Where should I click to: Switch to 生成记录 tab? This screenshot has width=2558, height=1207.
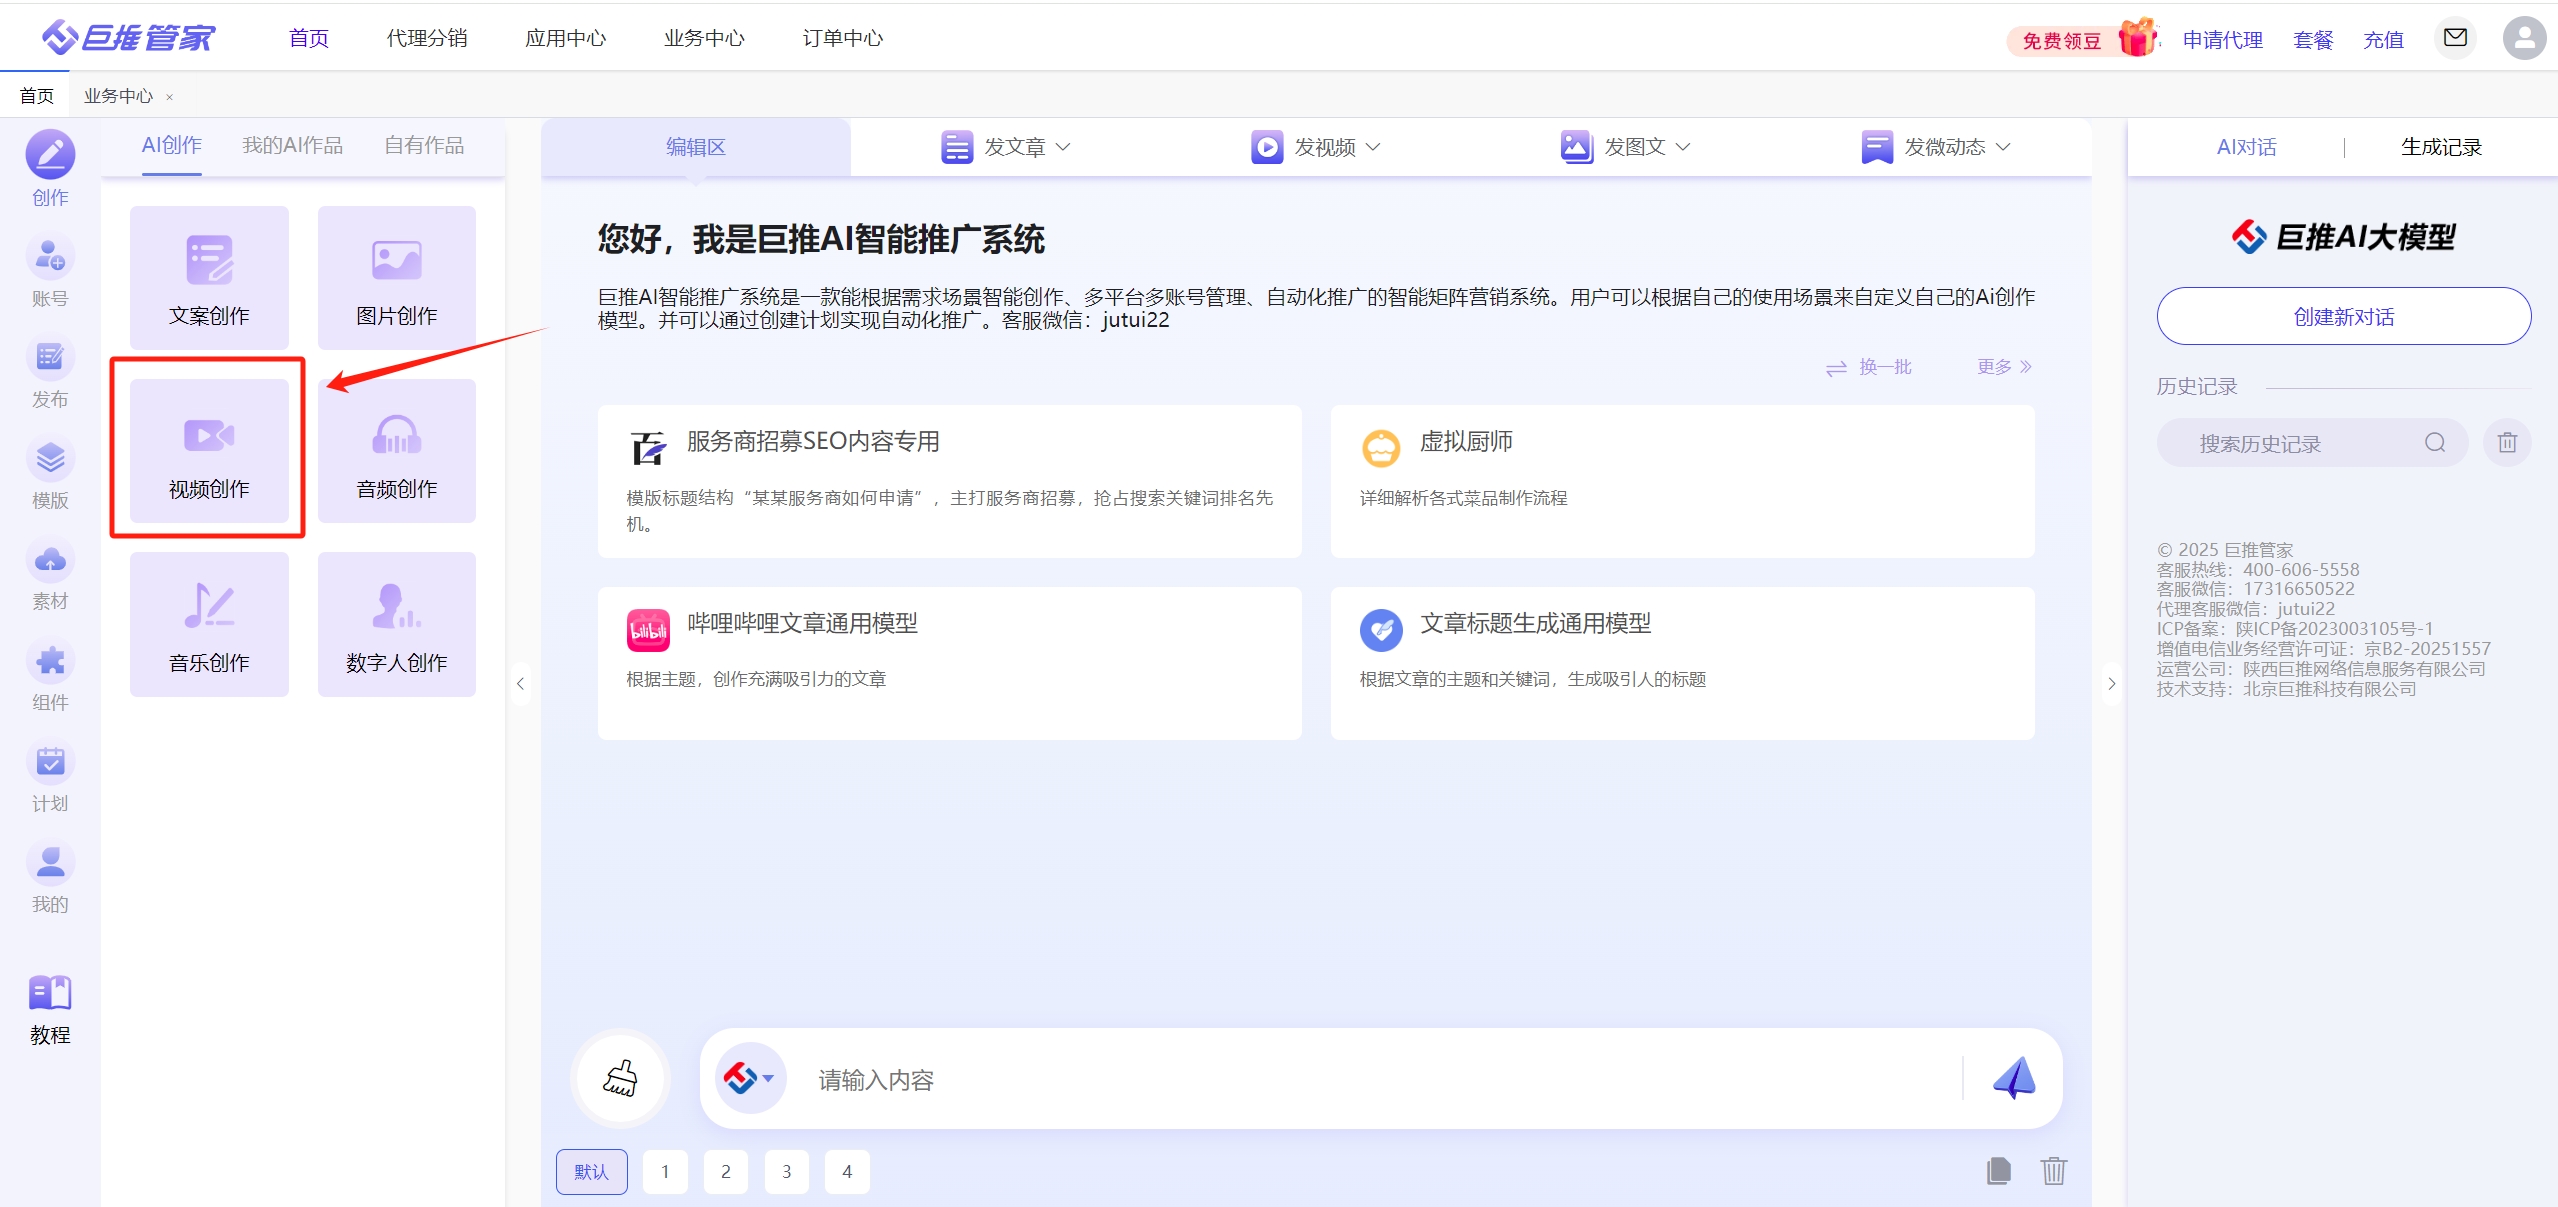pos(2441,147)
